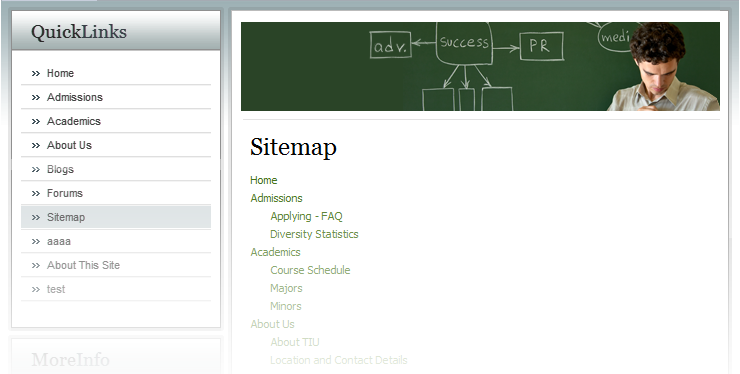Open the Course Schedule link
This screenshot has width=740, height=374.
click(x=310, y=270)
